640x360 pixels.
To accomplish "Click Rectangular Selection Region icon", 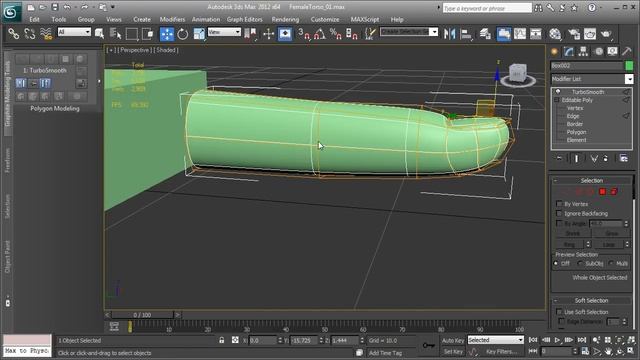I will point(132,33).
